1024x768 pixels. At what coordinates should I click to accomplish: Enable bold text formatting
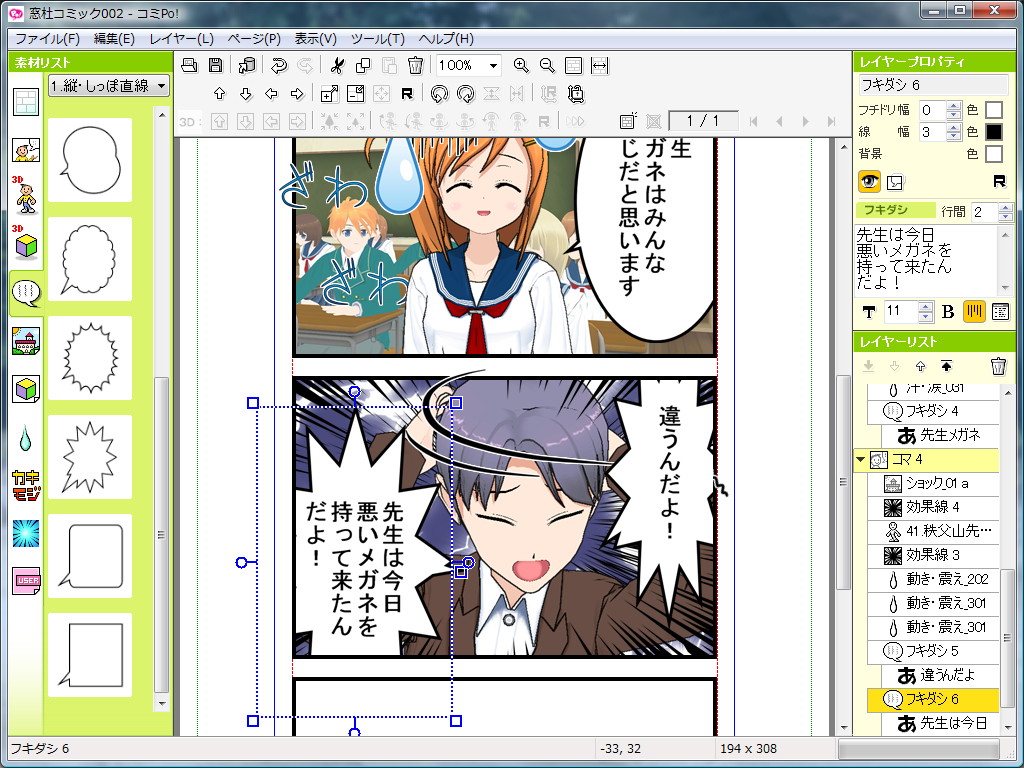pos(948,312)
